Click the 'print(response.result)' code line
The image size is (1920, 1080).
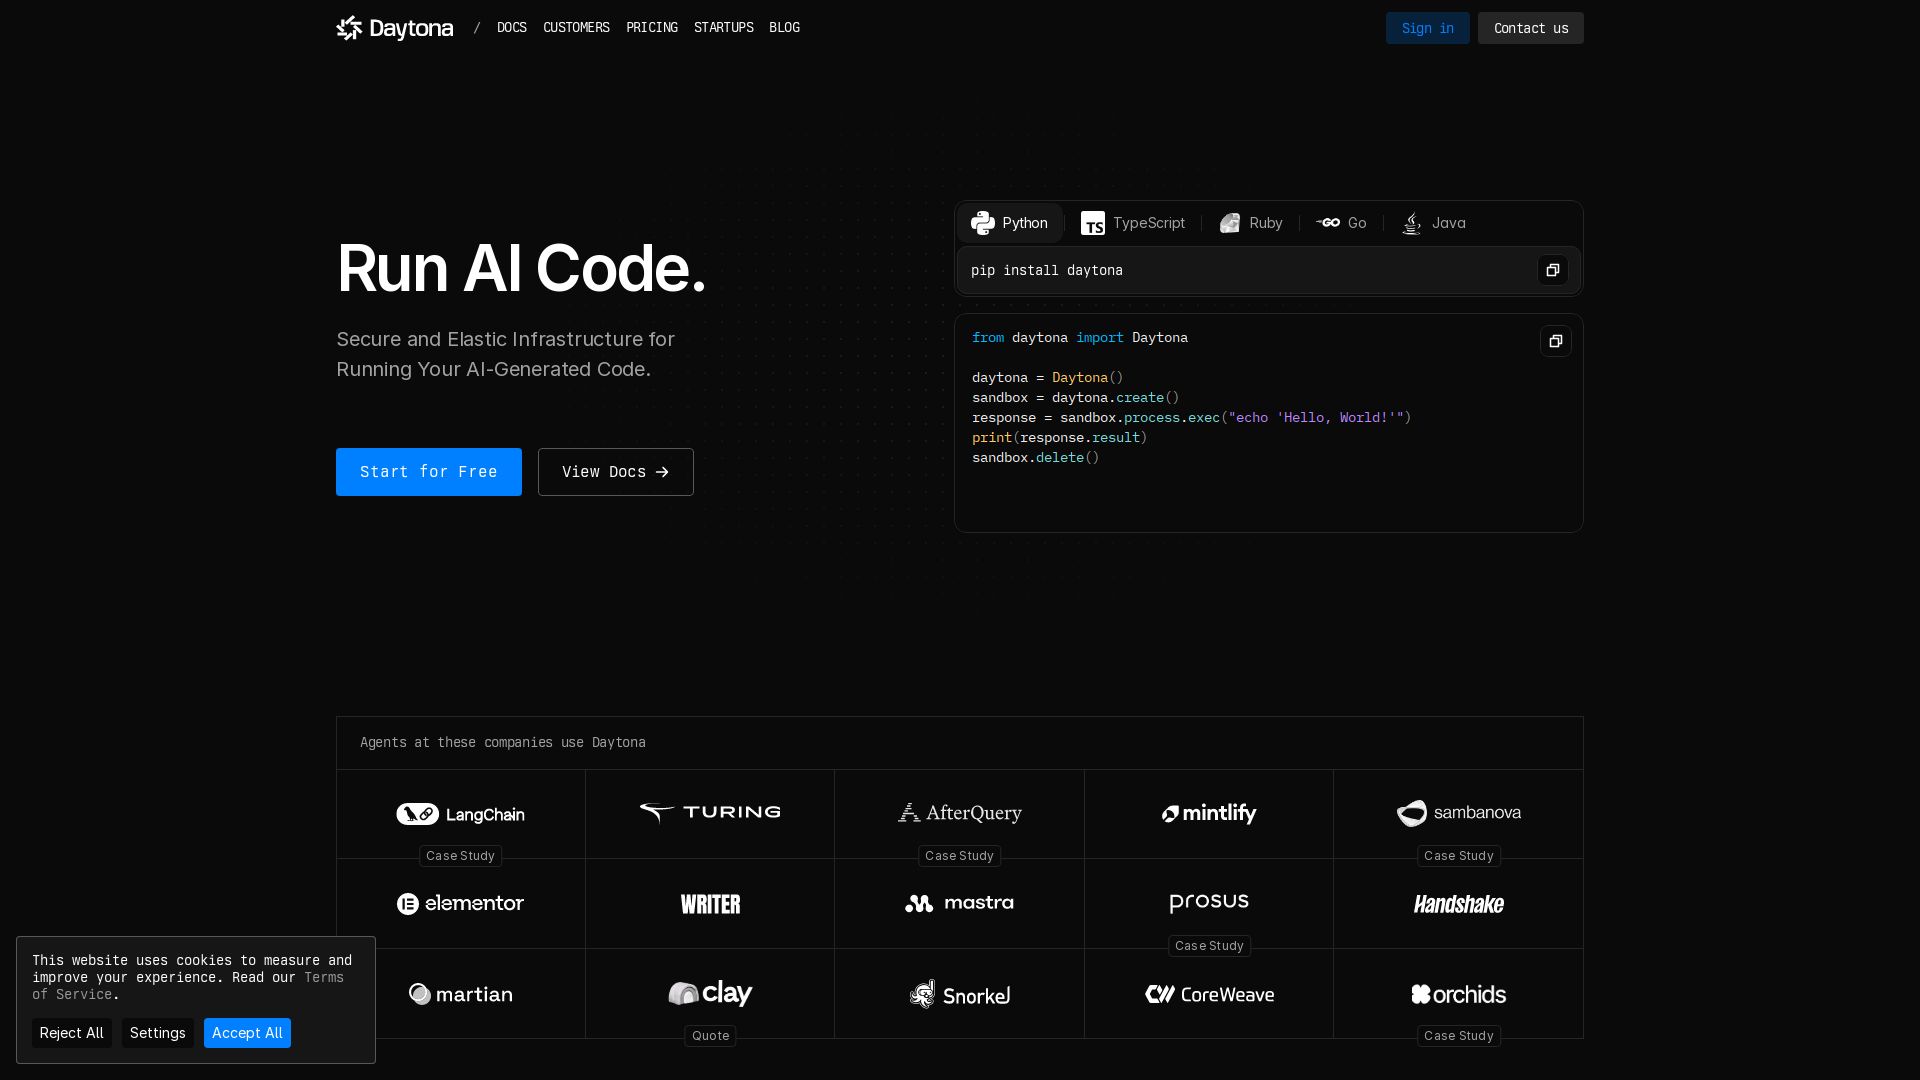1060,438
